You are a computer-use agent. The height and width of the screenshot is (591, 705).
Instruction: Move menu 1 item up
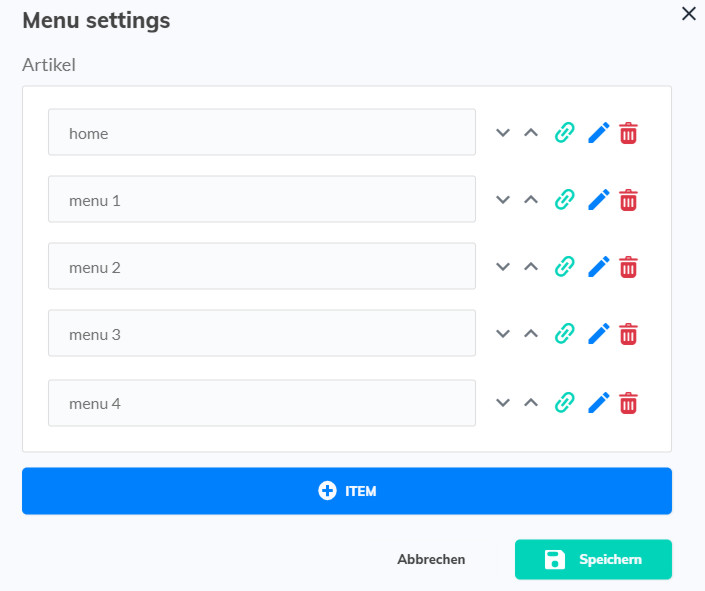click(531, 200)
